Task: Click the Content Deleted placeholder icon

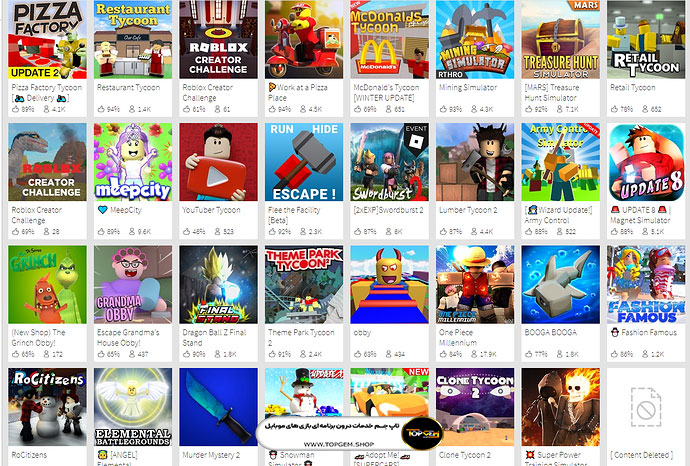Action: [x=646, y=407]
